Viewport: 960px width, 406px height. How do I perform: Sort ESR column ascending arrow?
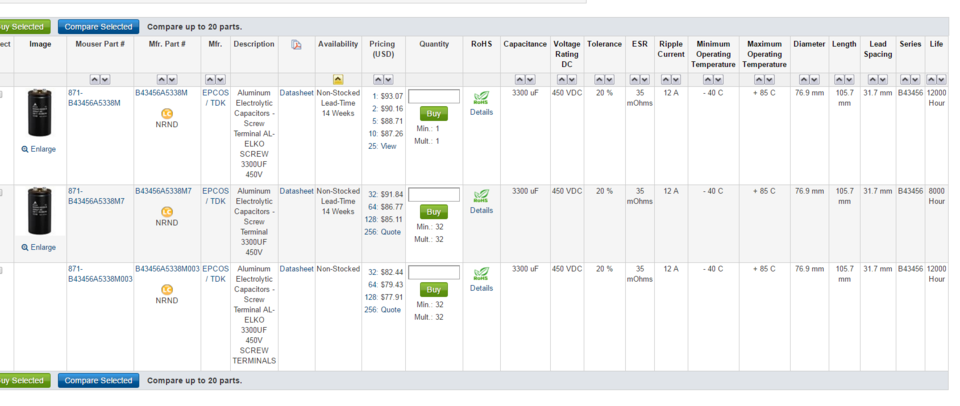tap(634, 80)
